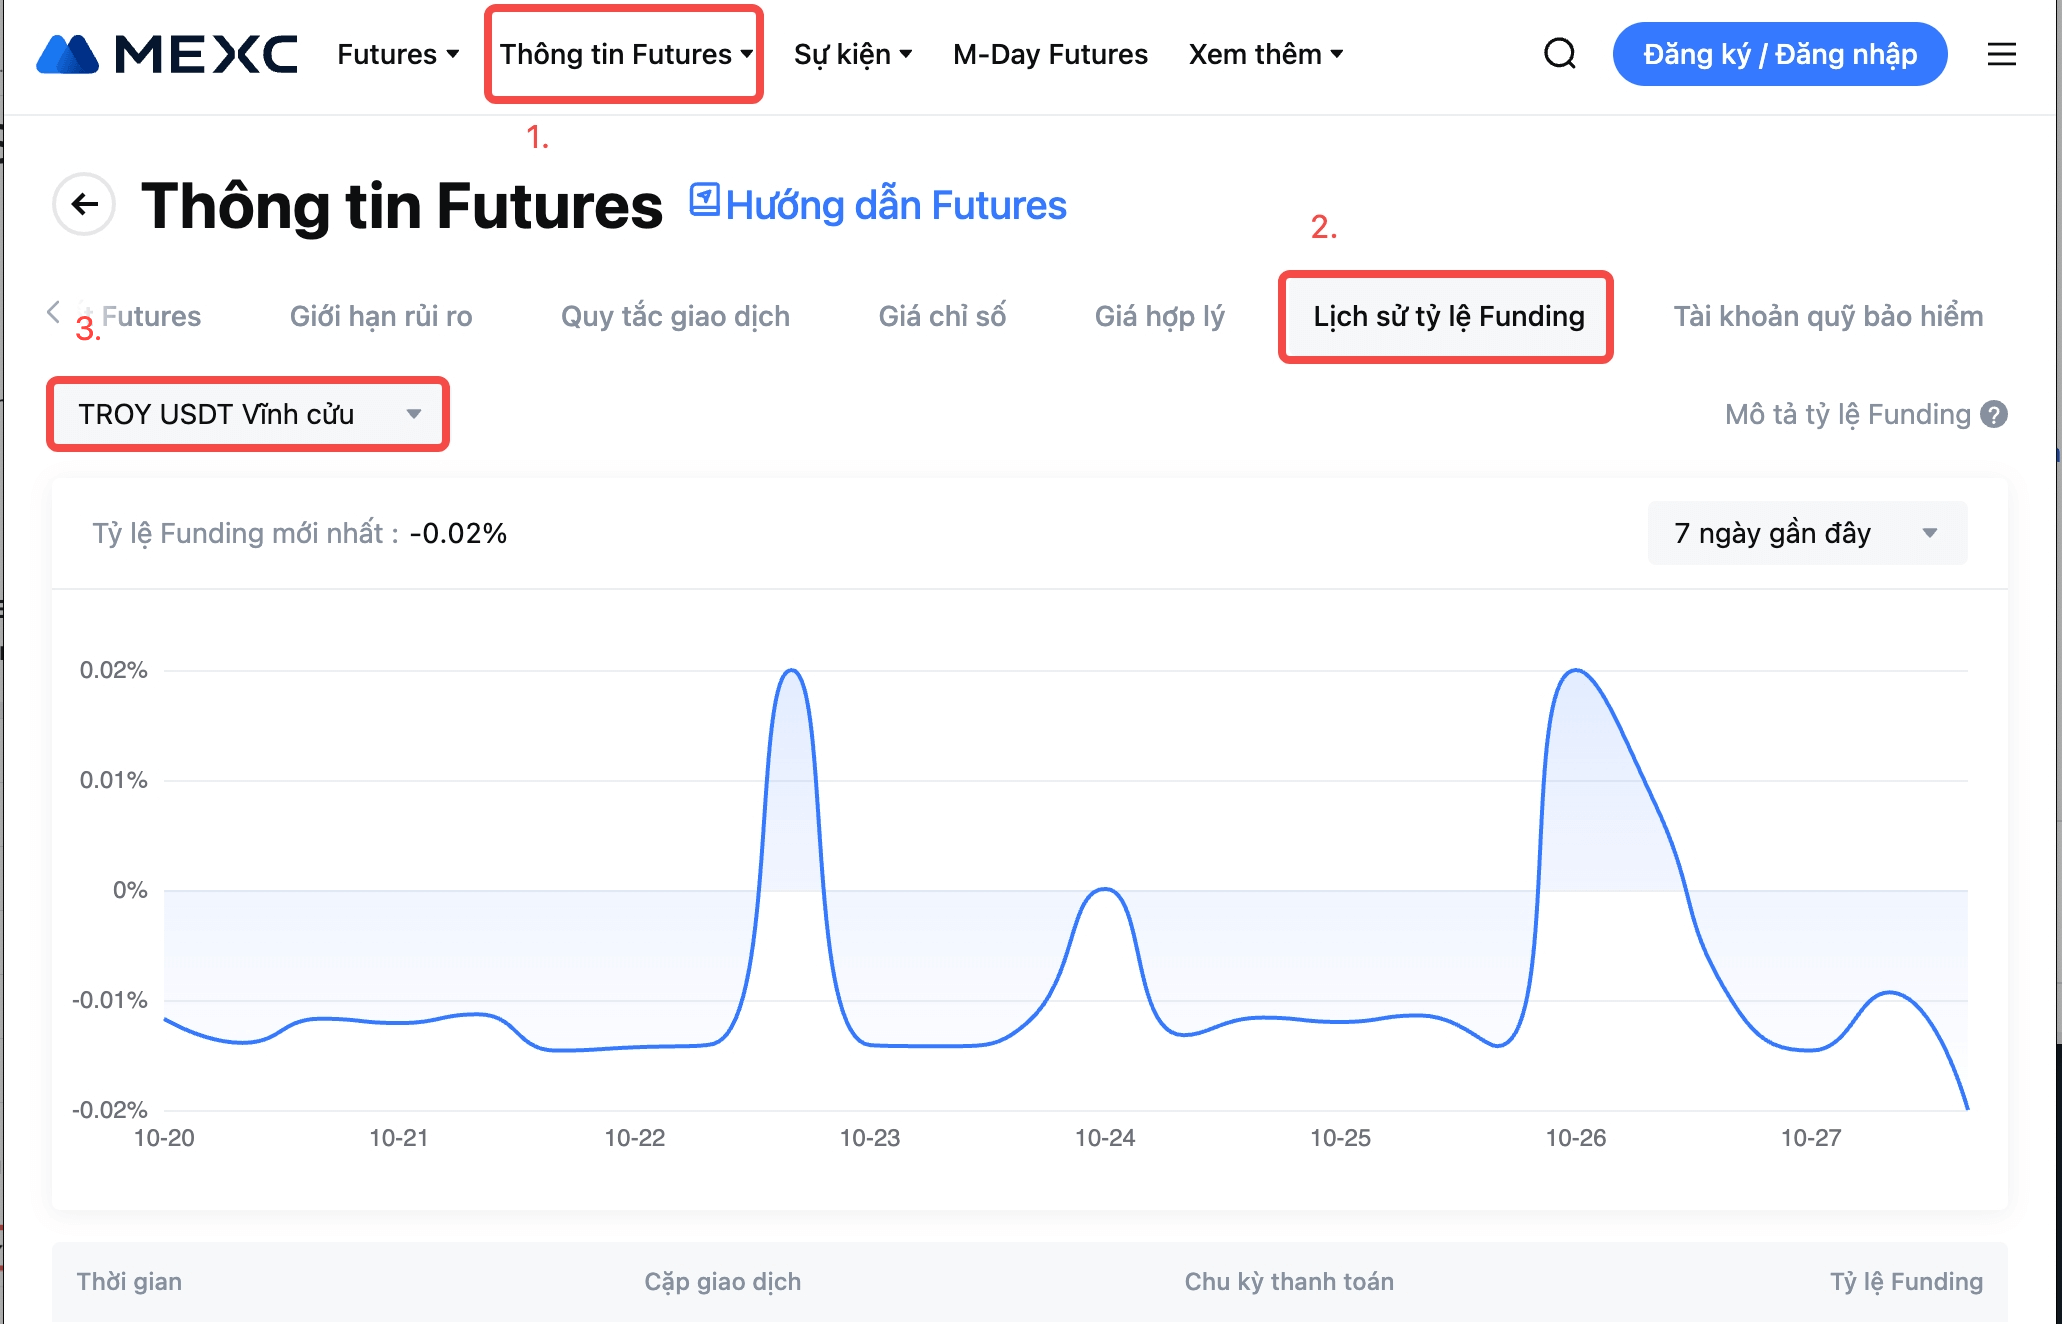Expand the Sự kiện menu
Viewport: 2062px width, 1324px height.
(x=852, y=54)
